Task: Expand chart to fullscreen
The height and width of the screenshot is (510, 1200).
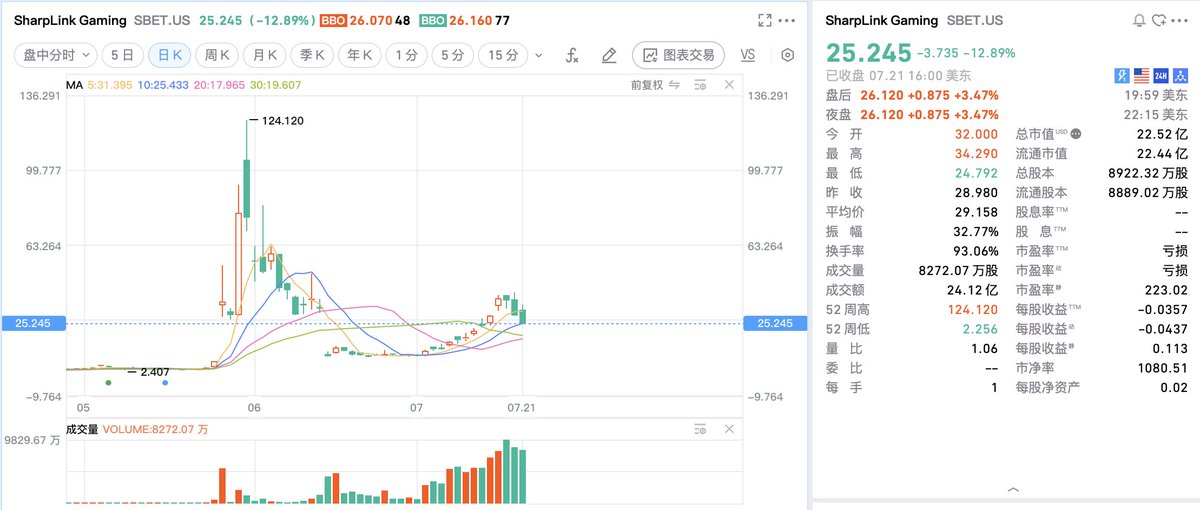Action: pyautogui.click(x=765, y=20)
